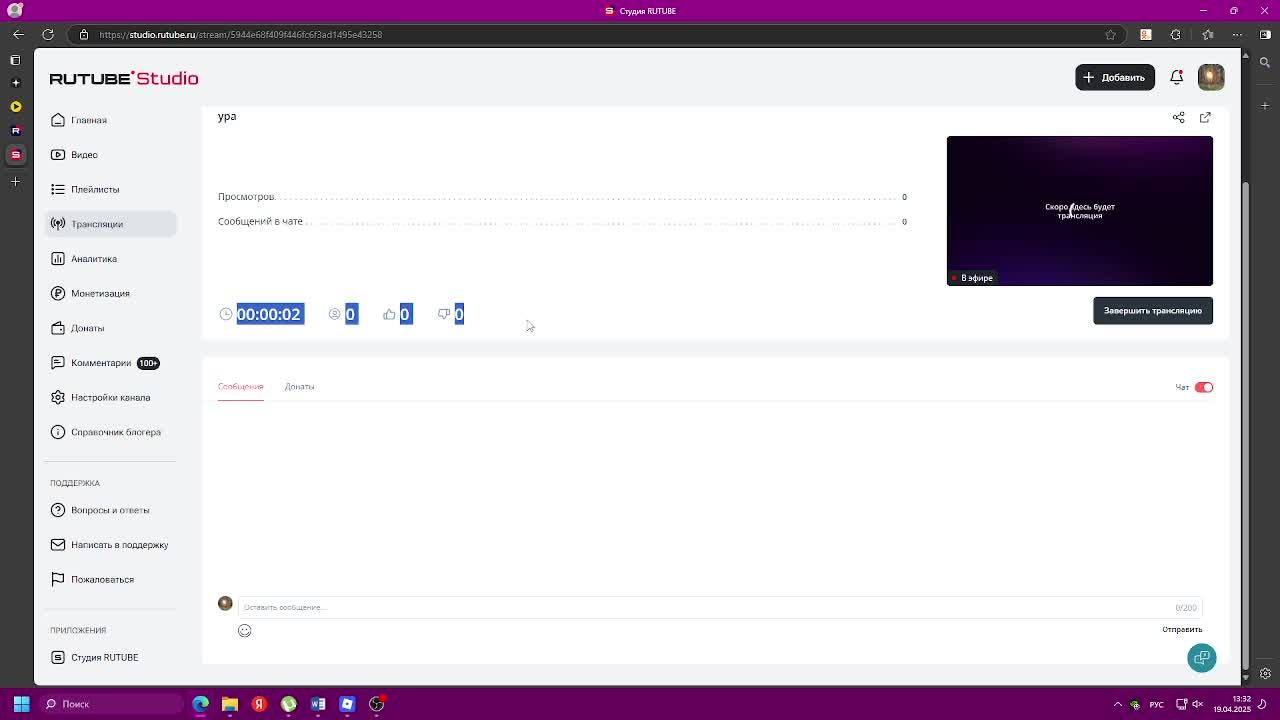
Task: Click Завершить трансляцию button
Action: tap(1152, 311)
